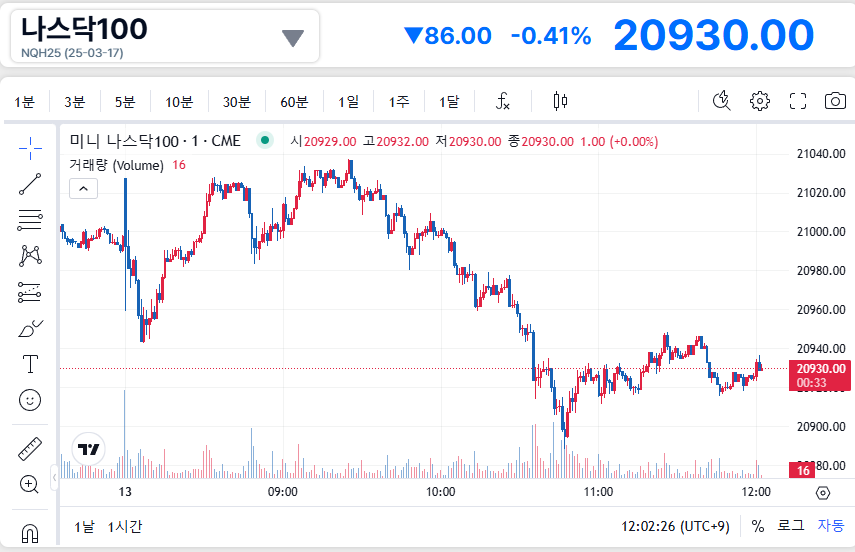The width and height of the screenshot is (855, 552).
Task: Toggle percent scale mode
Action: (x=758, y=526)
